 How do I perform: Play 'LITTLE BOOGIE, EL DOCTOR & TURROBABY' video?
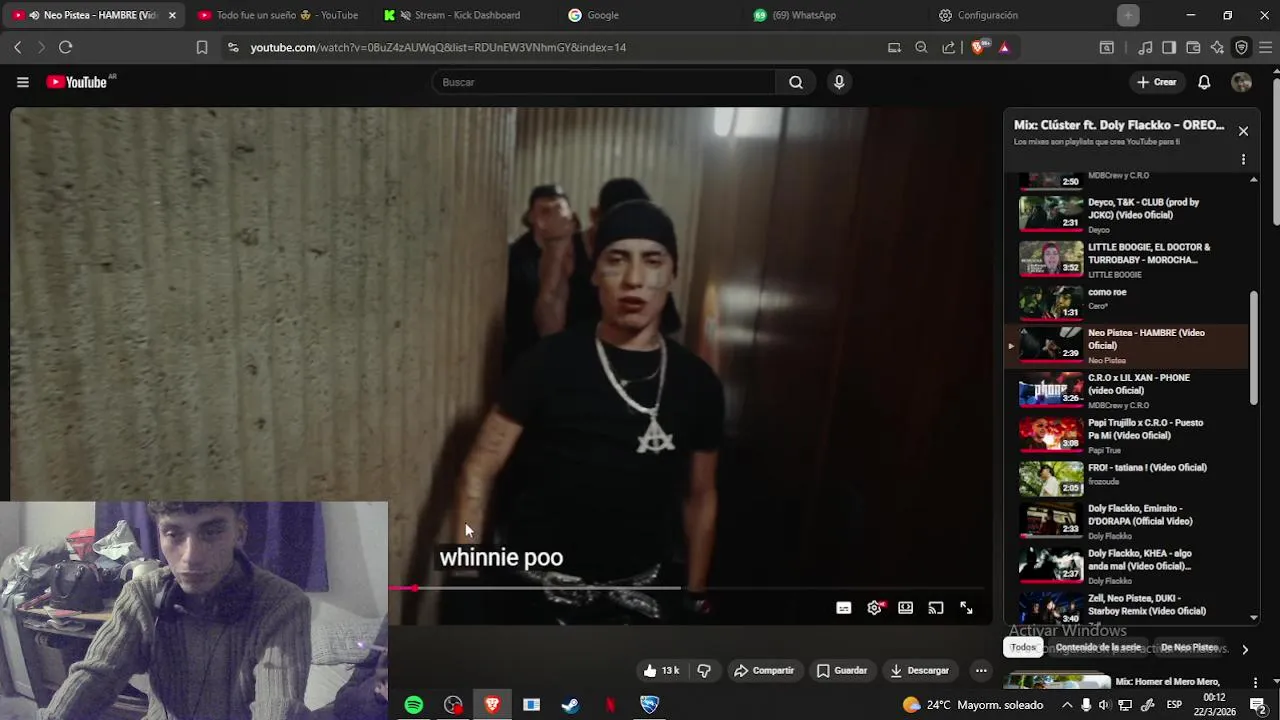point(1128,259)
